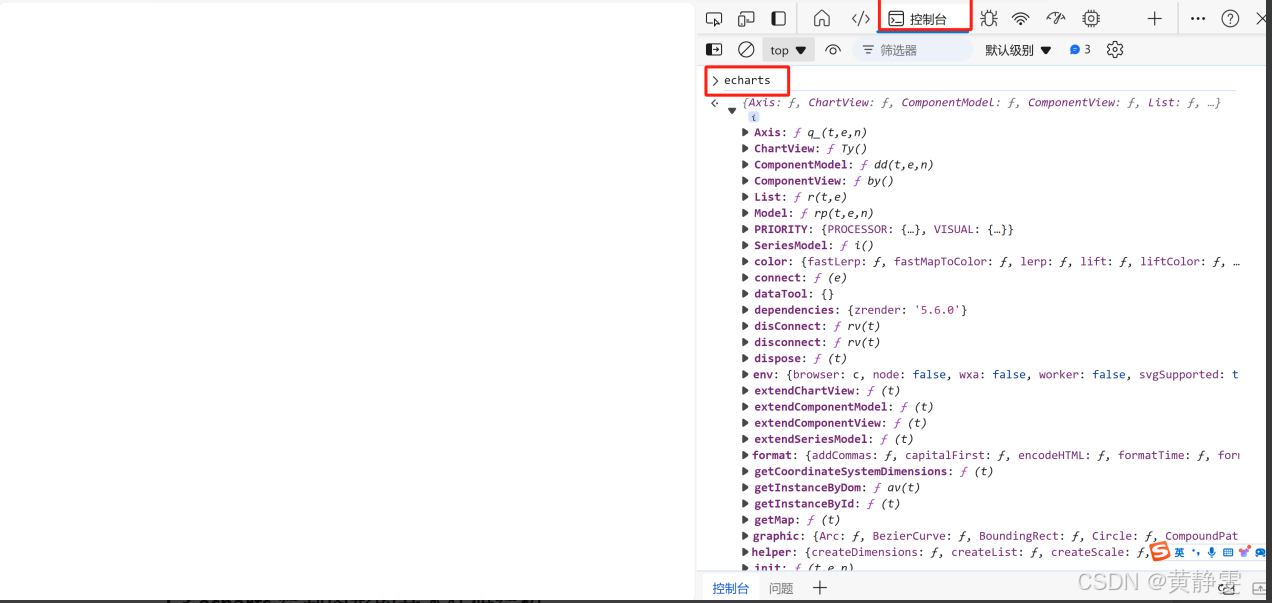Viewport: 1272px width, 603px height.
Task: Toggle device emulation mode
Action: pos(746,18)
